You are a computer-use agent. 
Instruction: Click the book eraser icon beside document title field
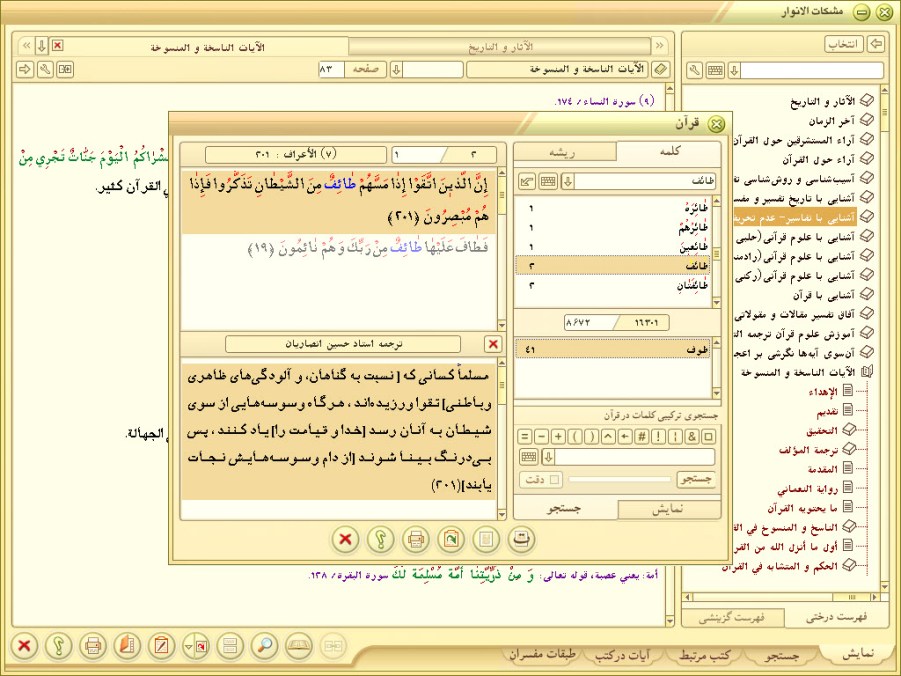[661, 70]
